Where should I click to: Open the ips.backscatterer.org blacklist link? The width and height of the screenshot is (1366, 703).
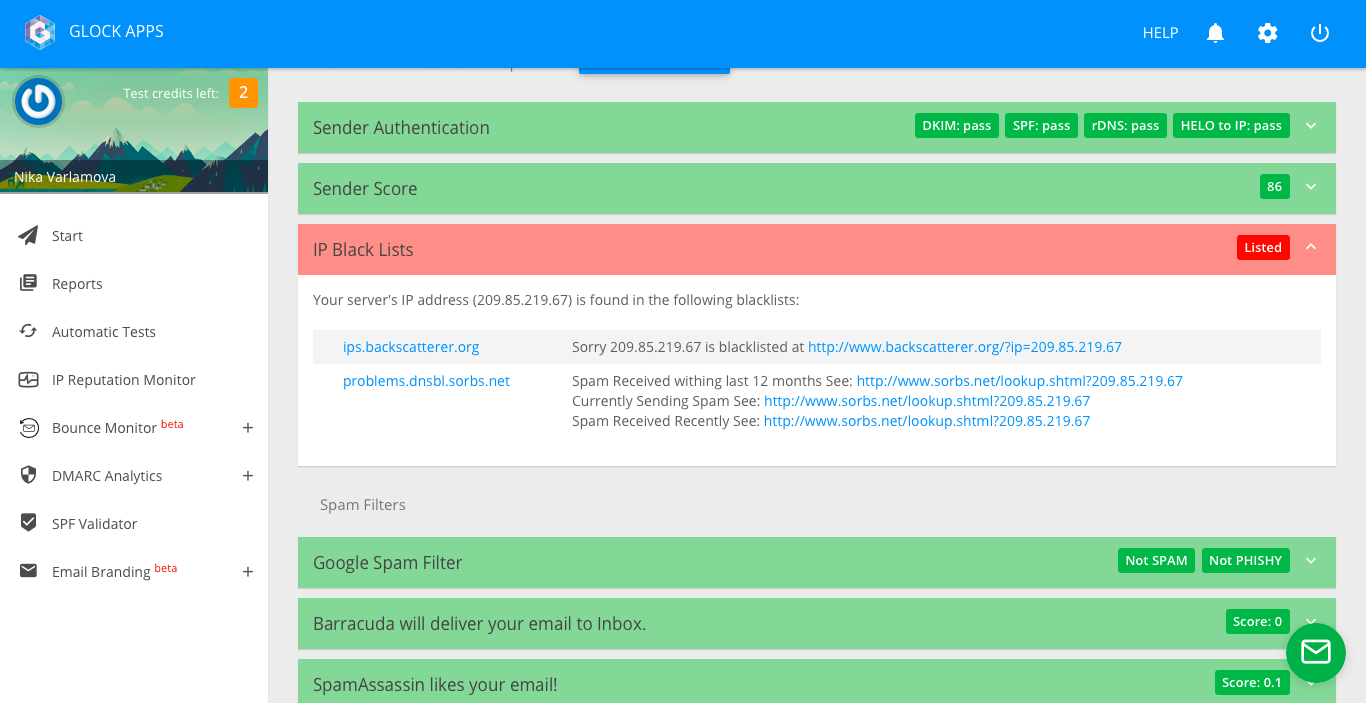(411, 347)
